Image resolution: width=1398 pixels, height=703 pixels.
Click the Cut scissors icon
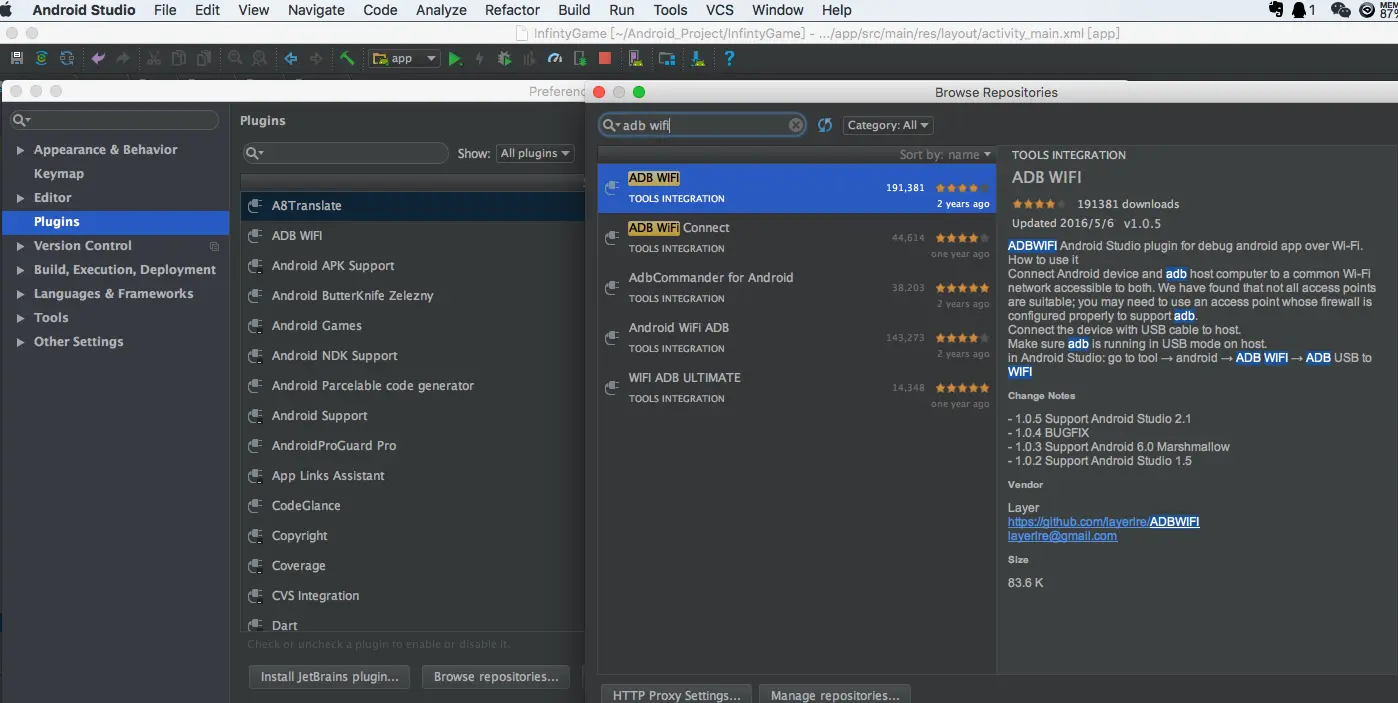point(155,59)
